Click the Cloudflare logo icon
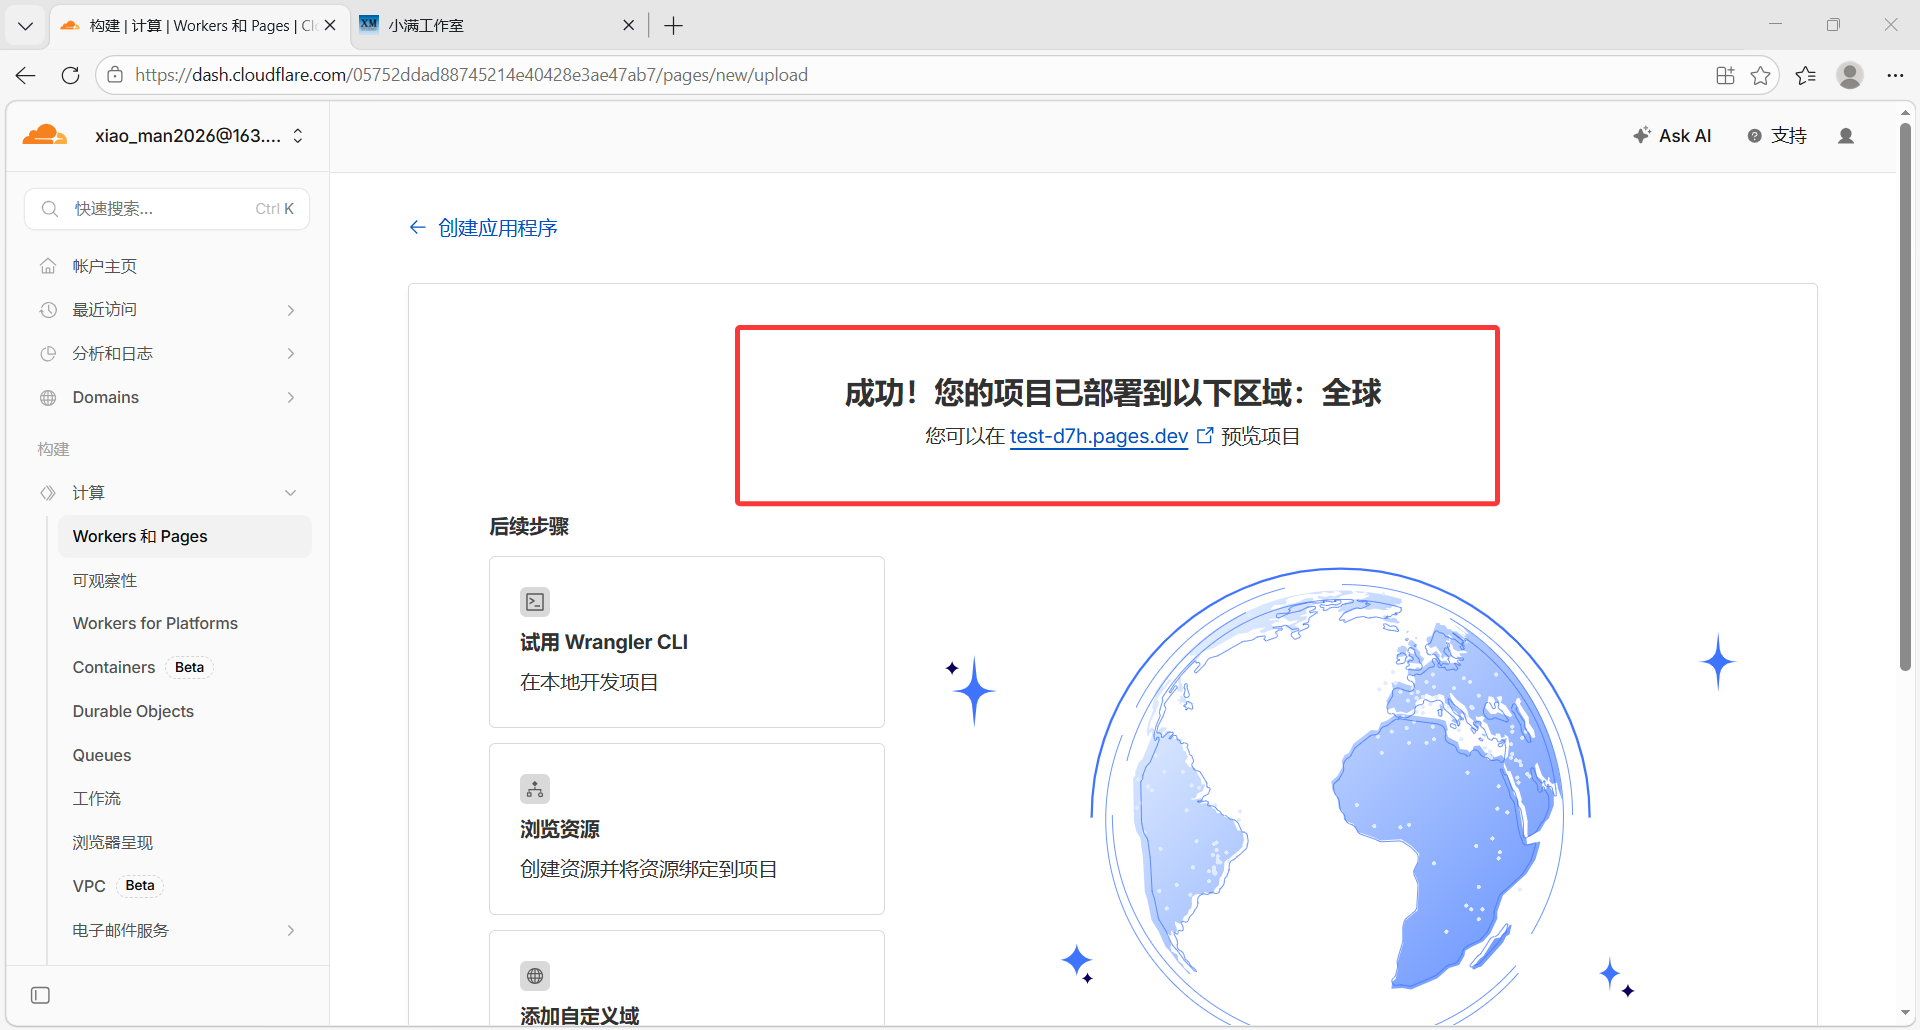The width and height of the screenshot is (1920, 1030). click(45, 135)
